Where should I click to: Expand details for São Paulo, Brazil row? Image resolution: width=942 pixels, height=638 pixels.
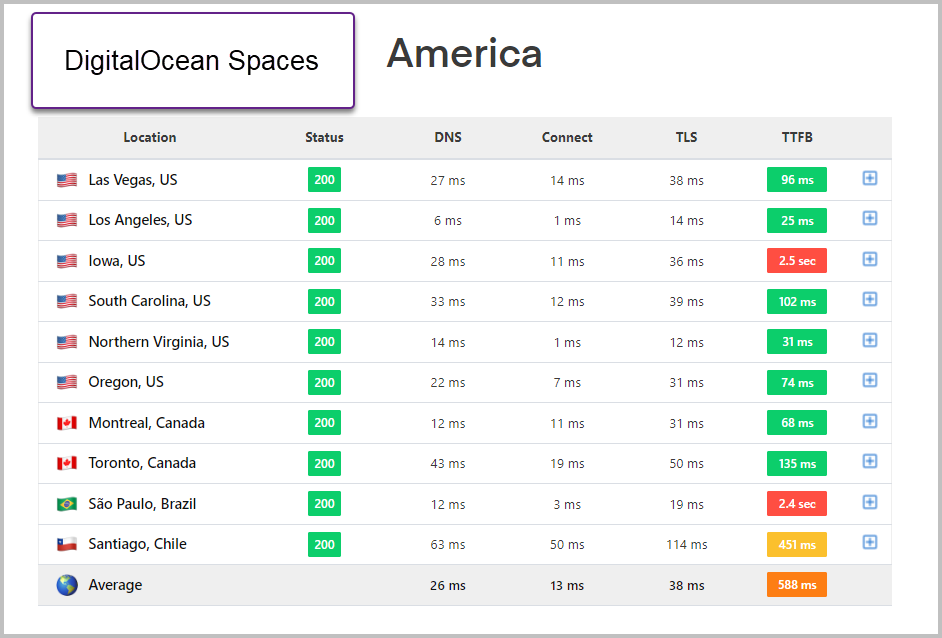[x=869, y=502]
